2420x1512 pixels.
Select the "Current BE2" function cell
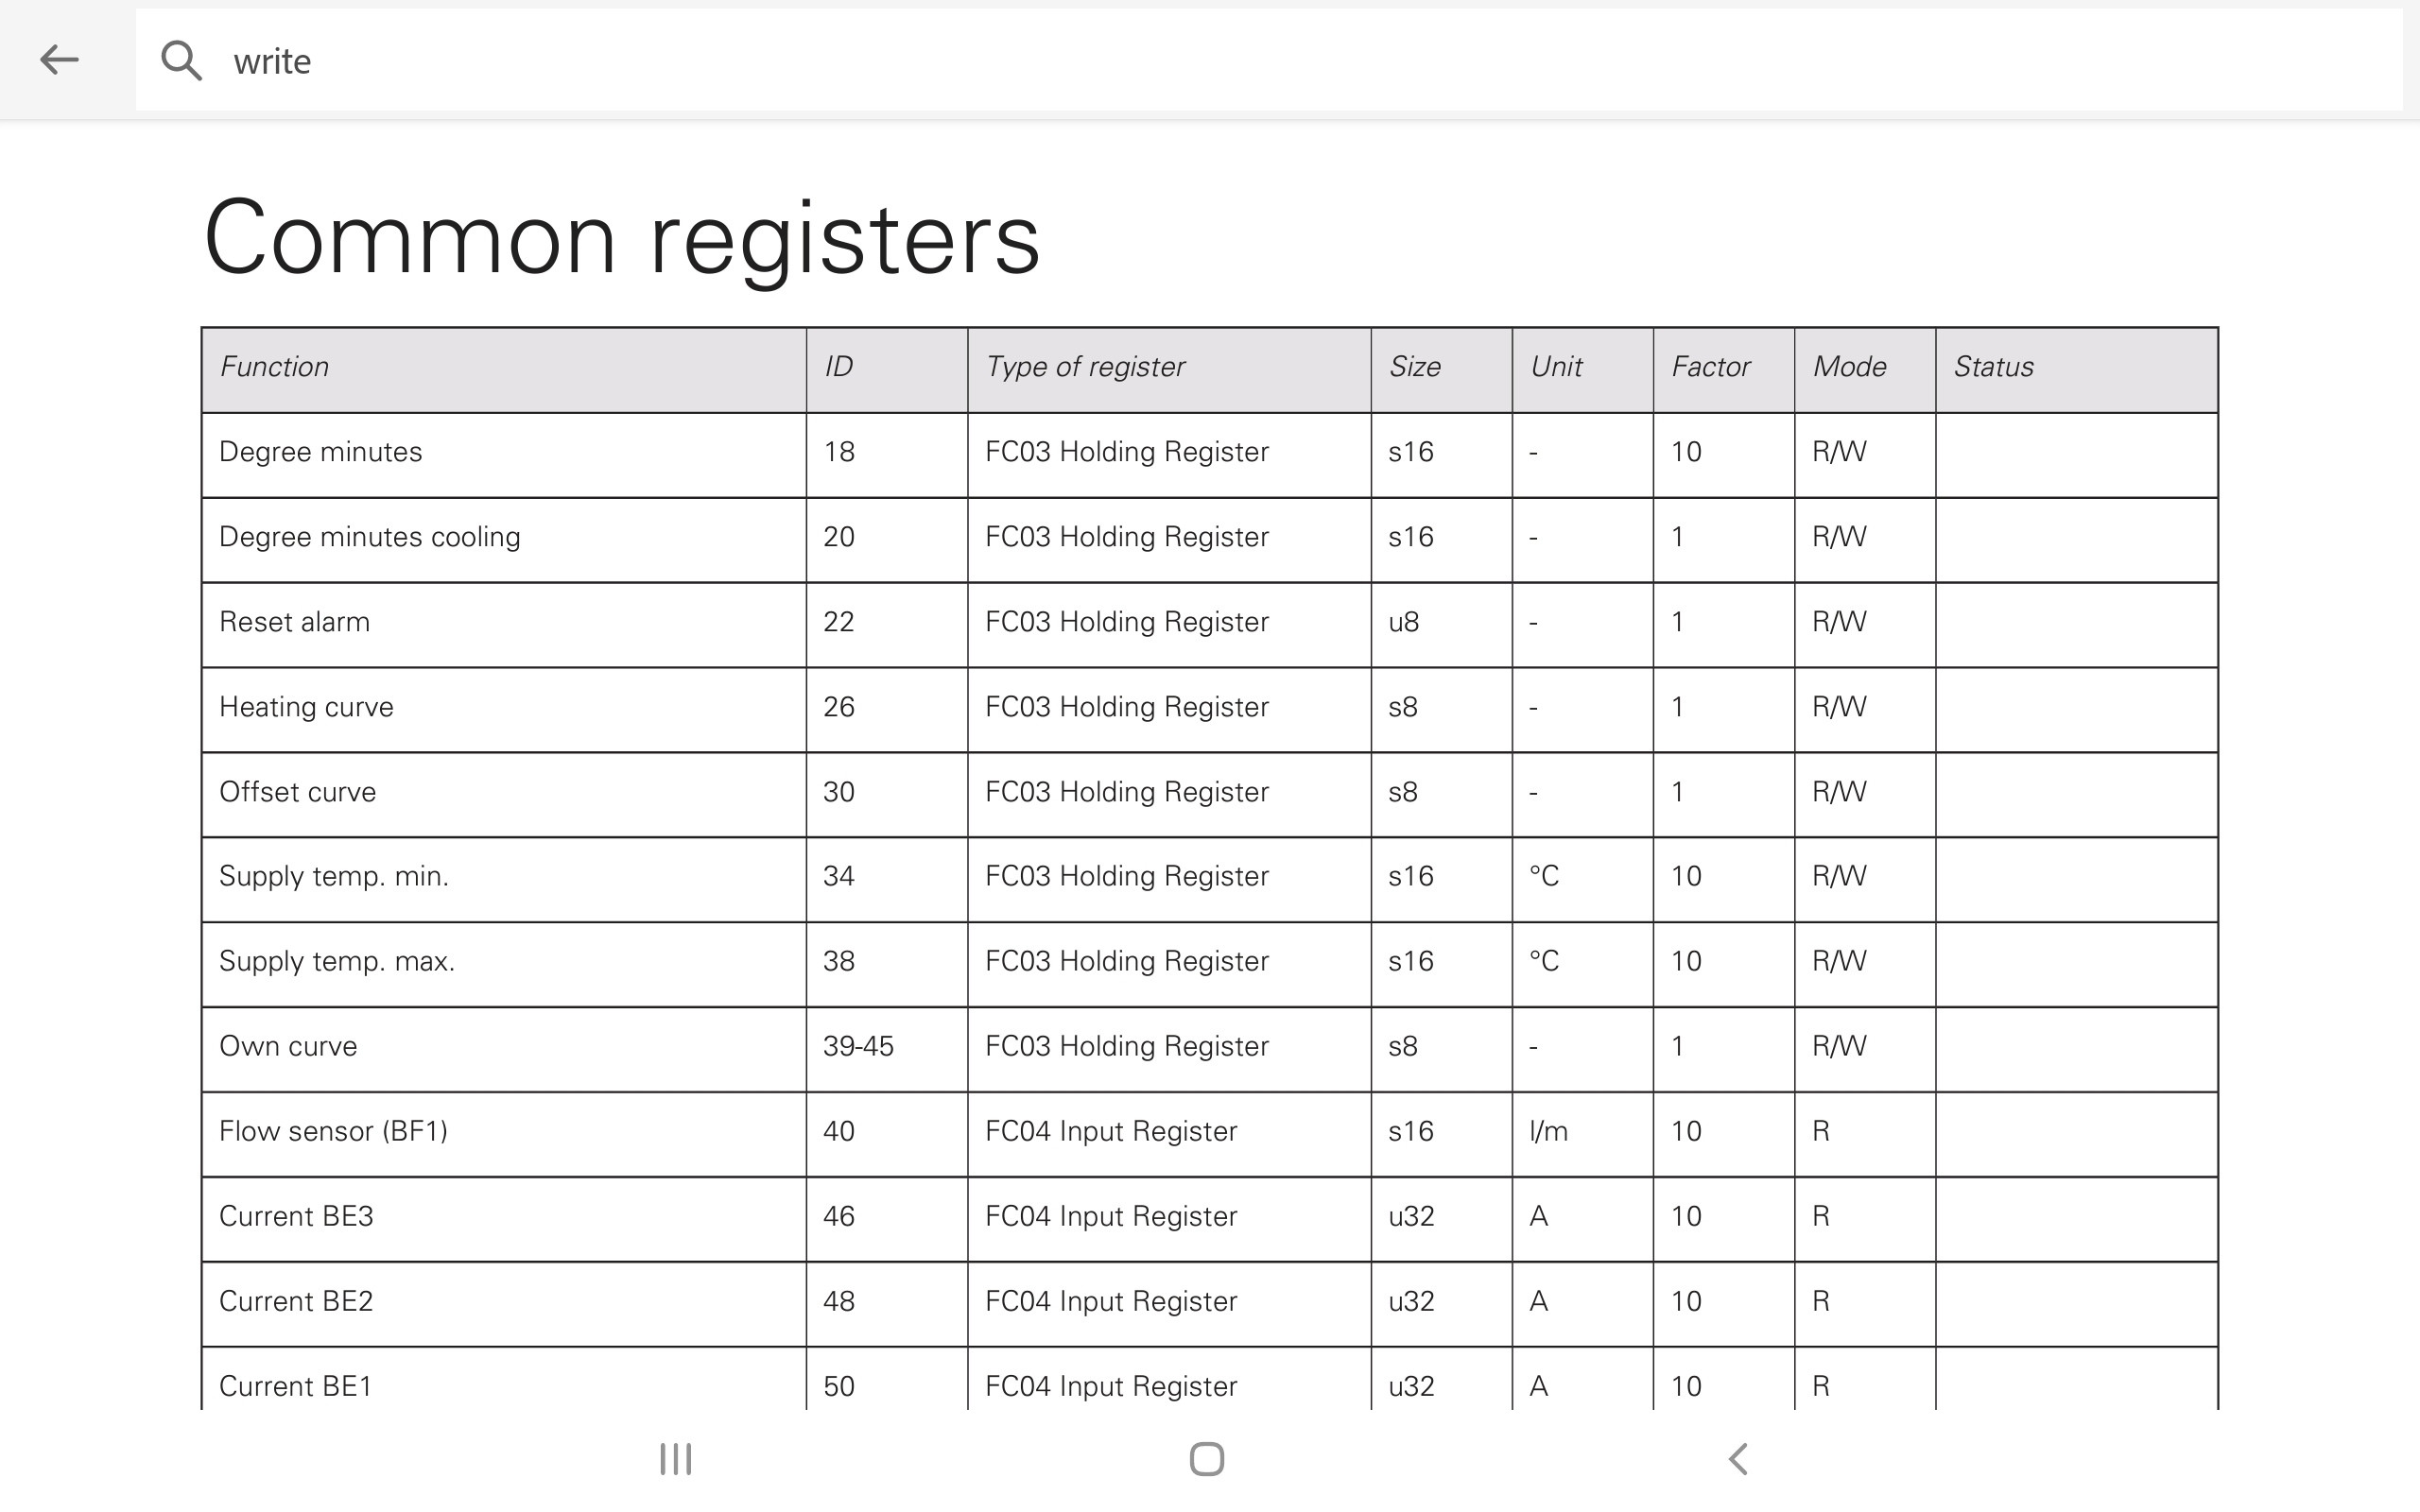(296, 1301)
